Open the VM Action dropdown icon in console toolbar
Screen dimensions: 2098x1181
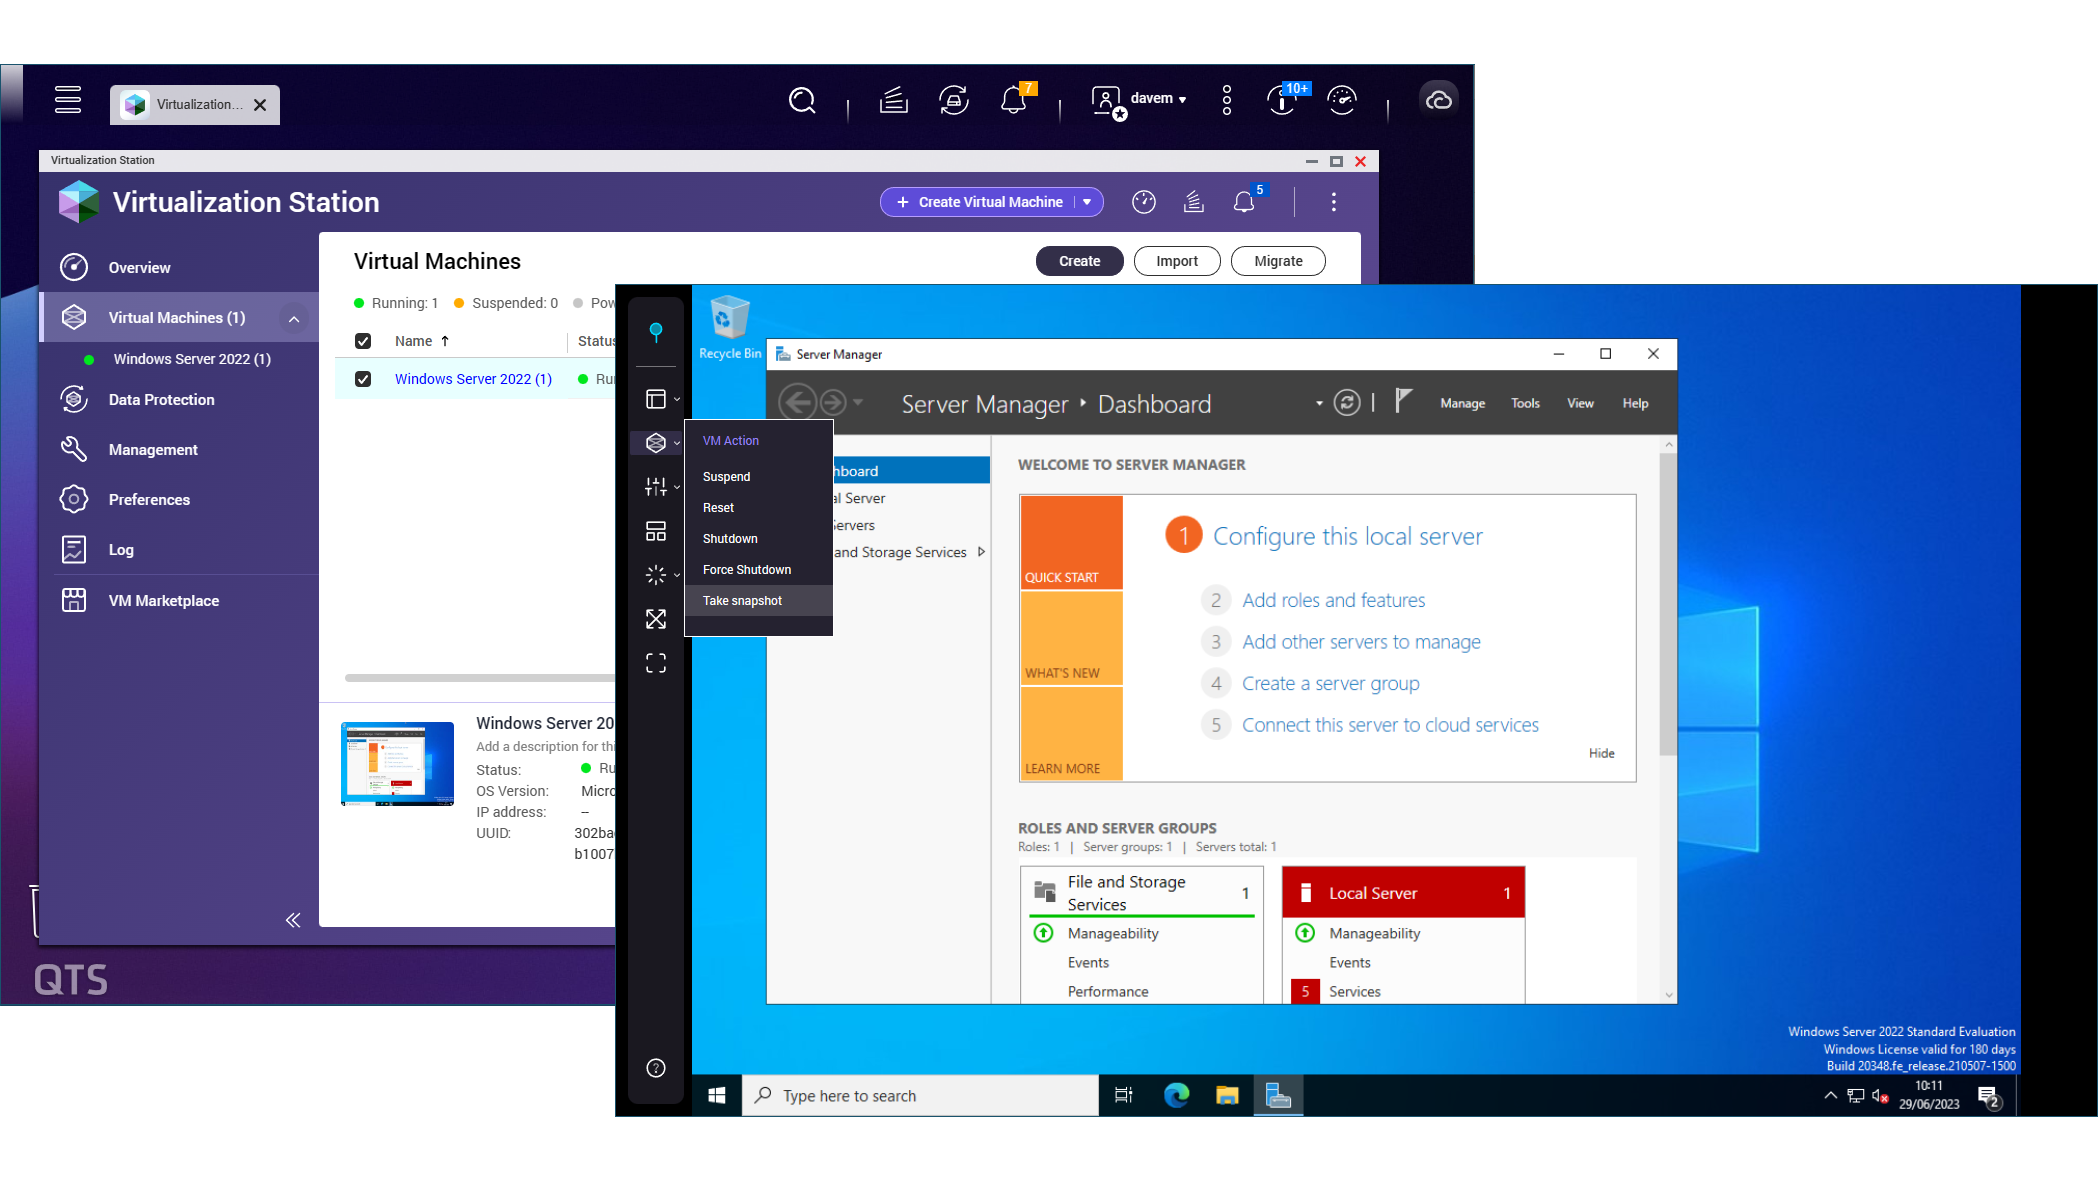(657, 443)
